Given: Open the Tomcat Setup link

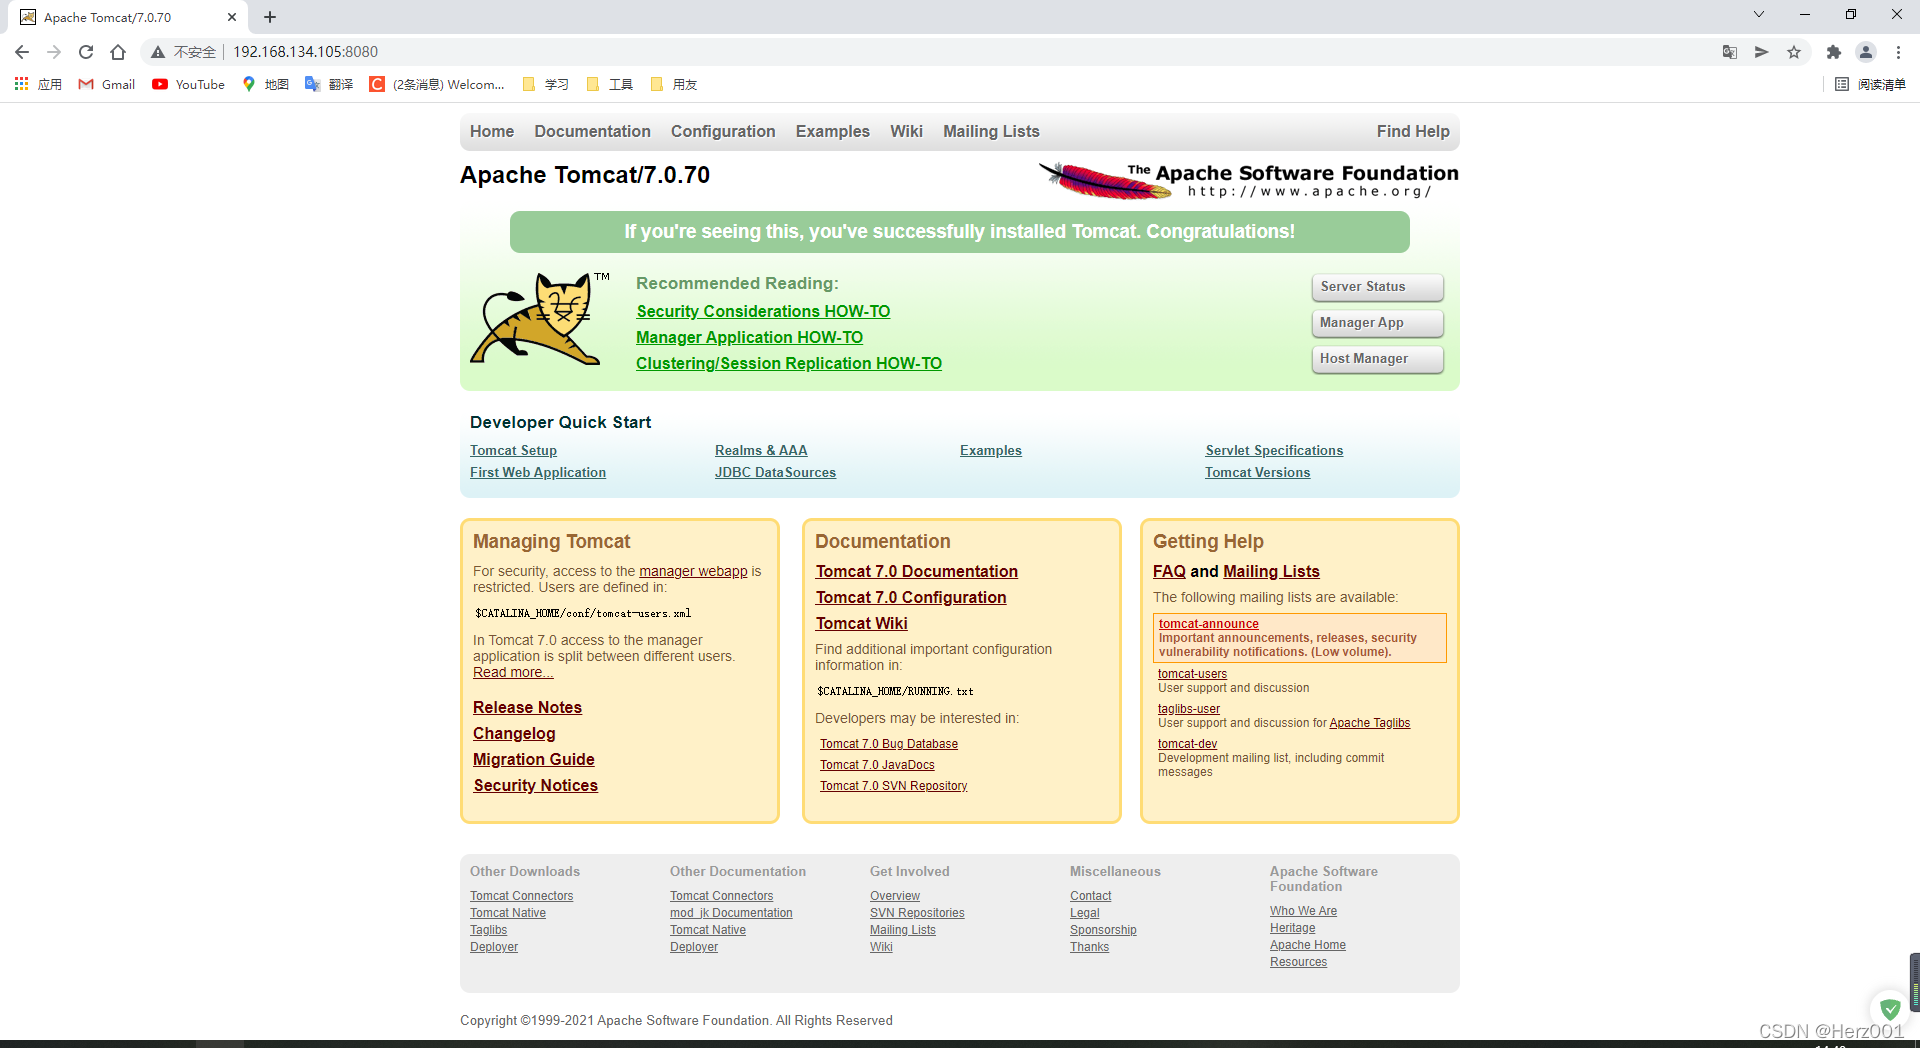Looking at the screenshot, I should click(x=513, y=451).
